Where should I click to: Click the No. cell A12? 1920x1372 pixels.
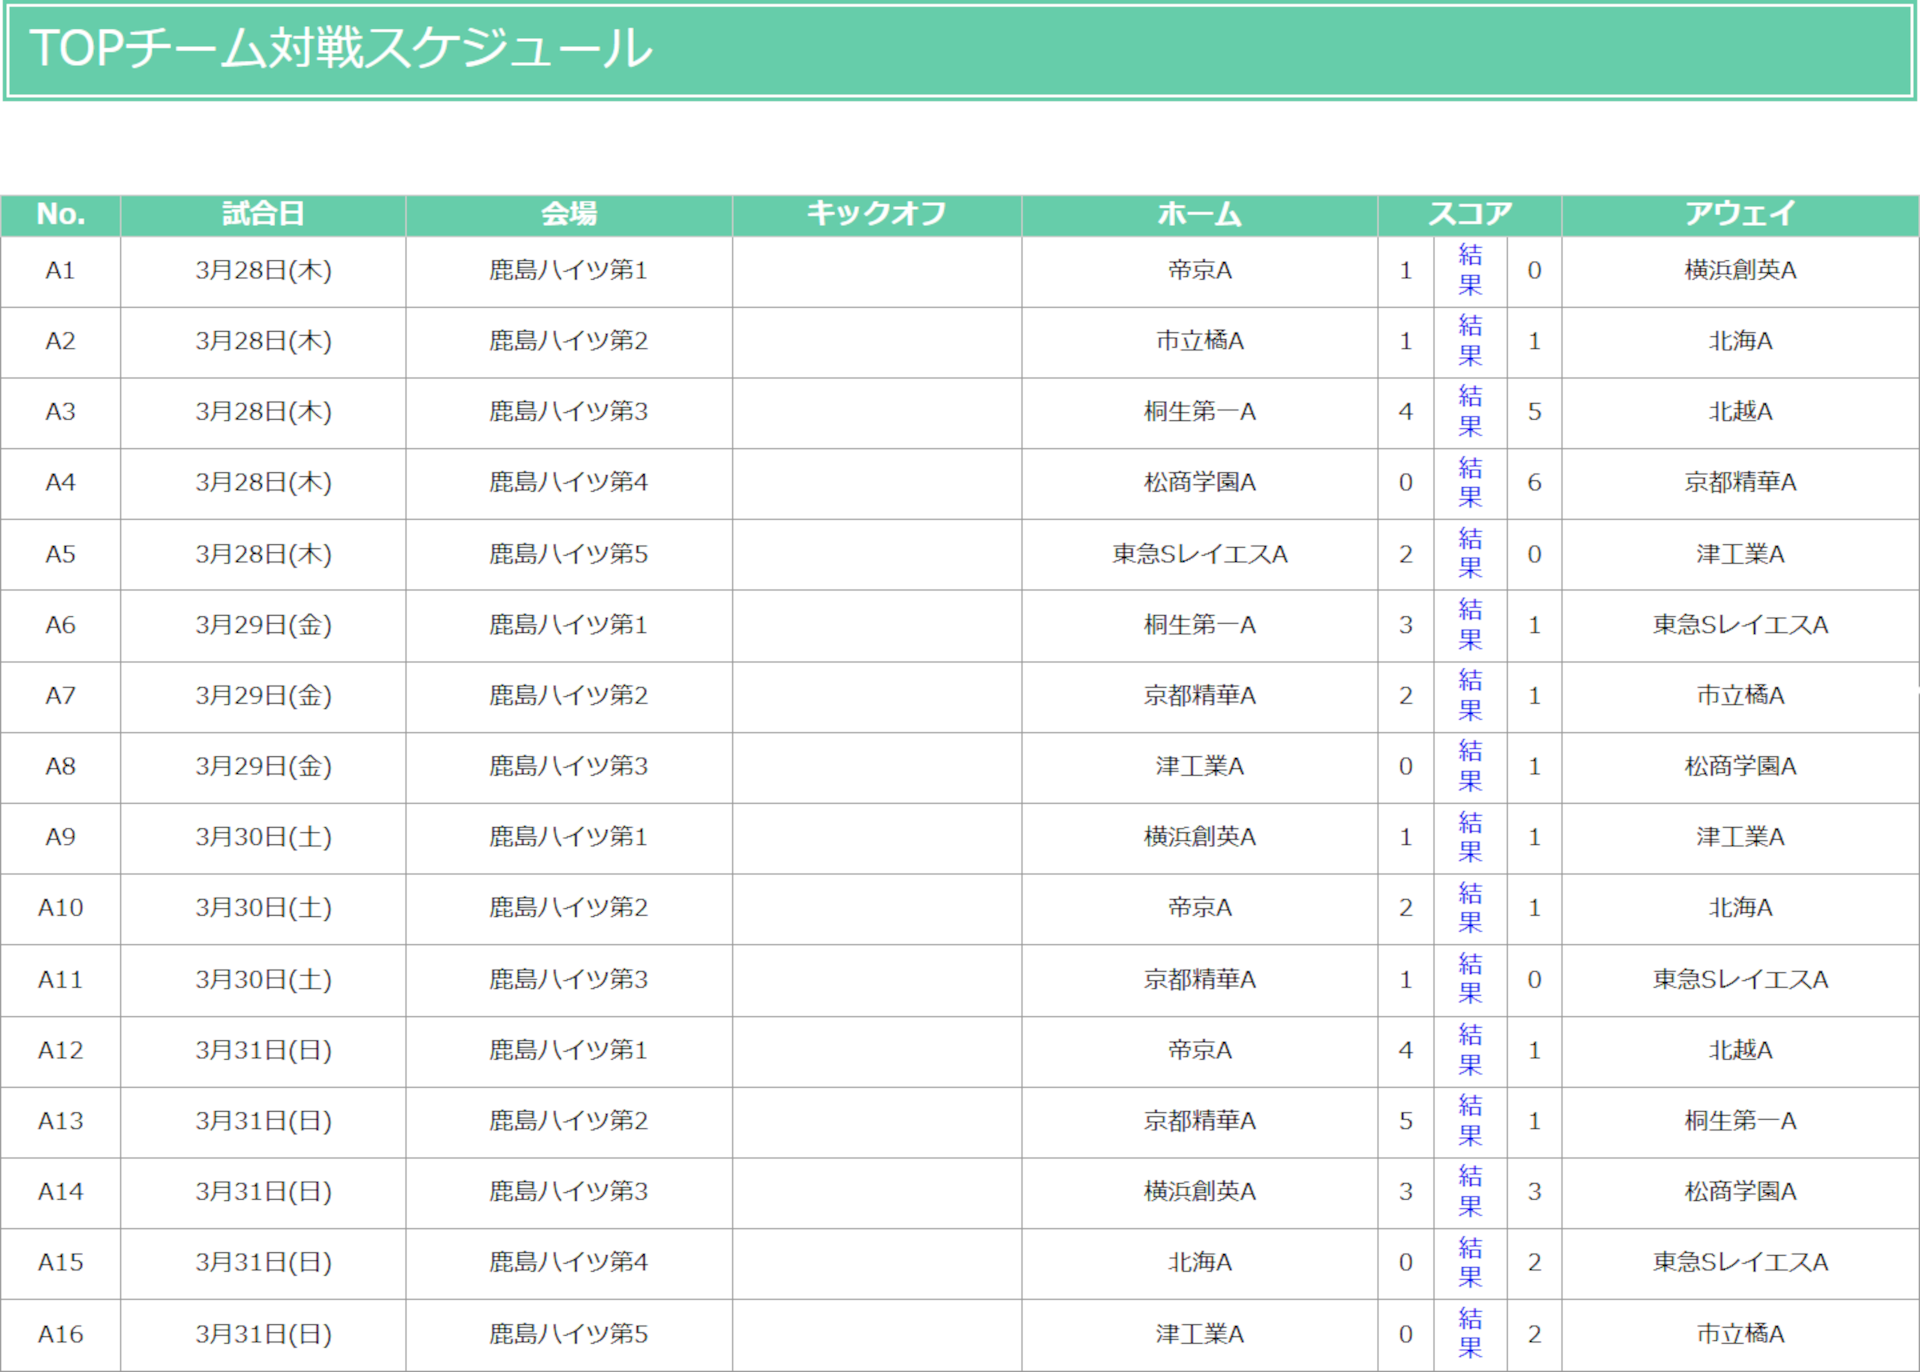[x=60, y=1051]
